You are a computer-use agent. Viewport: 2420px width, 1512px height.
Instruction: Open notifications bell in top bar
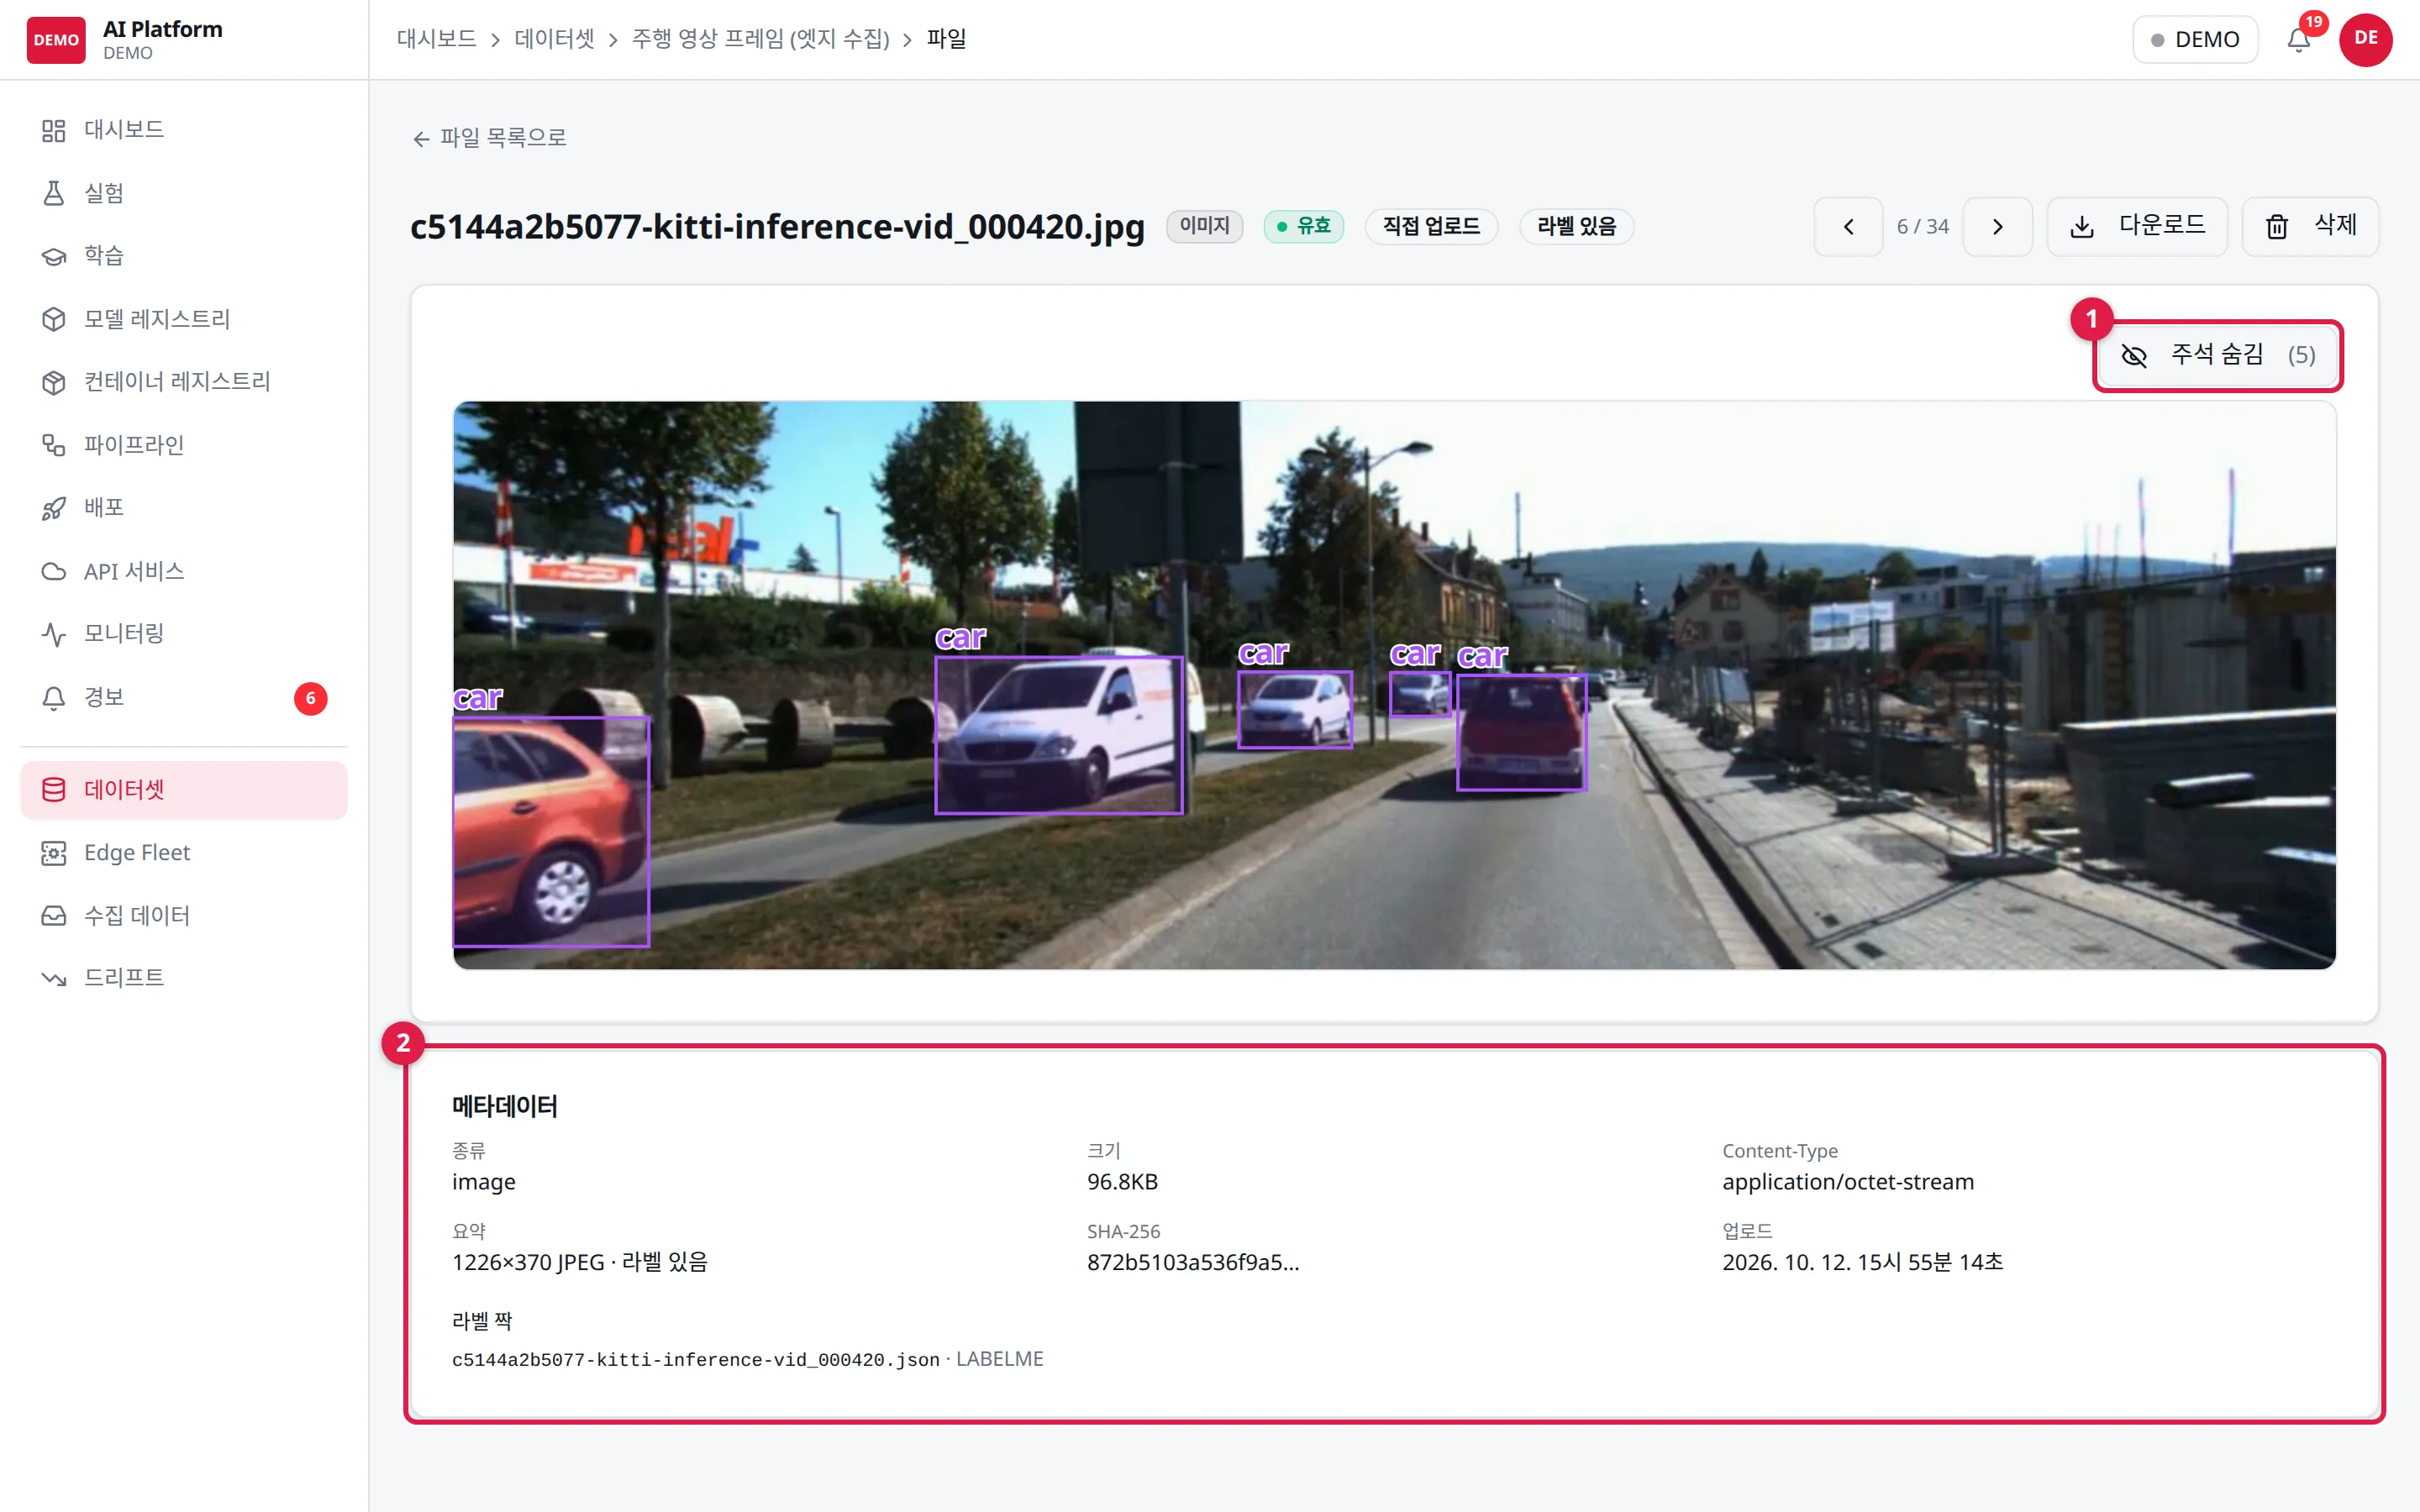2299,40
